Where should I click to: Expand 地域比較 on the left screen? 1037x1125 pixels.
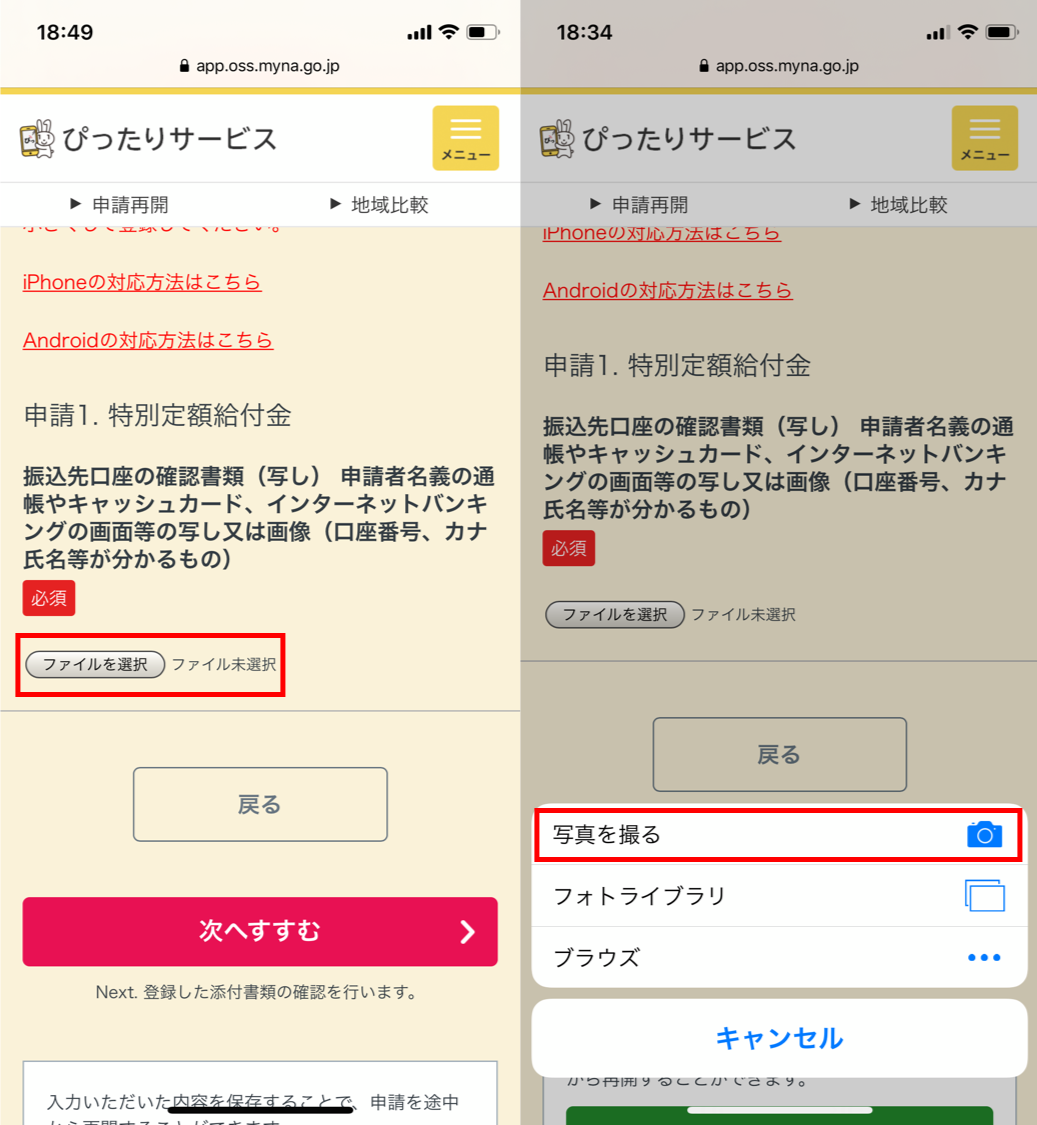tap(379, 204)
